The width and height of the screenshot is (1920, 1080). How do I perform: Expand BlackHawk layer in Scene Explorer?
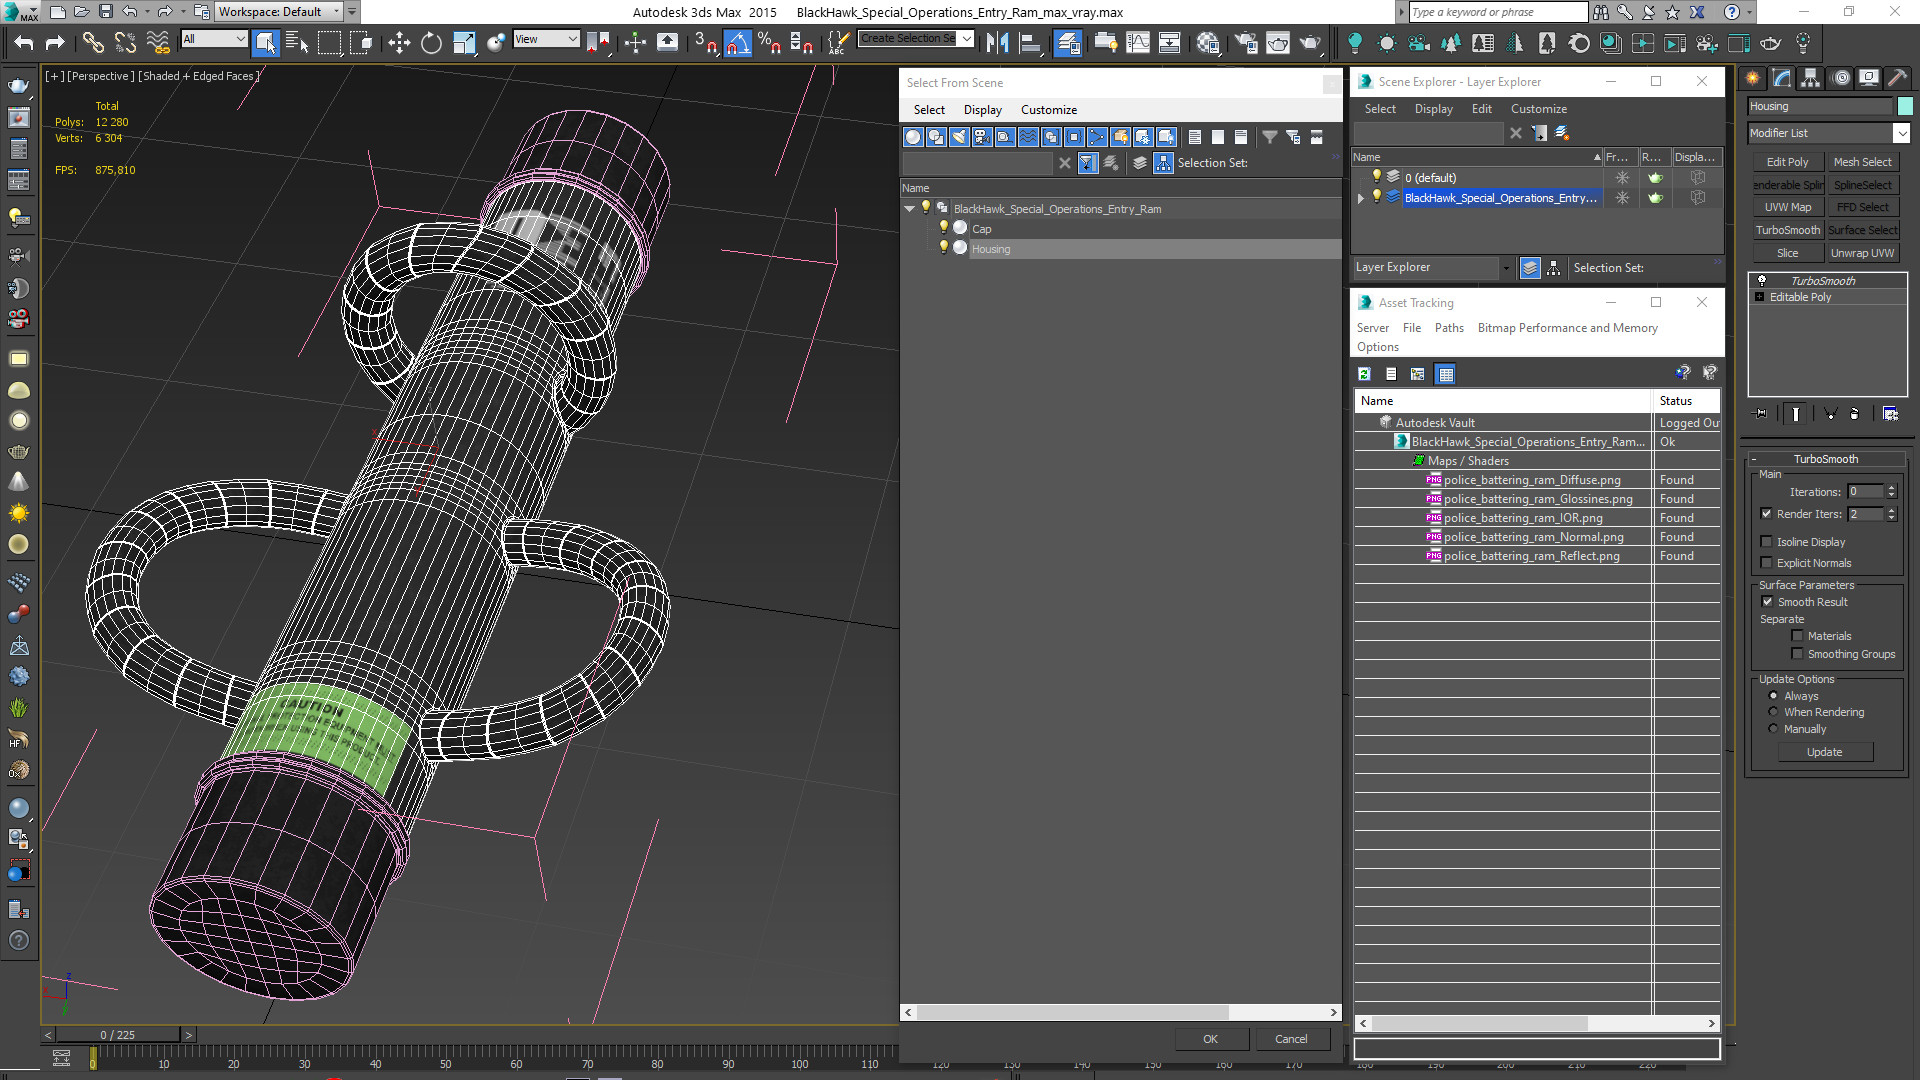click(1360, 198)
